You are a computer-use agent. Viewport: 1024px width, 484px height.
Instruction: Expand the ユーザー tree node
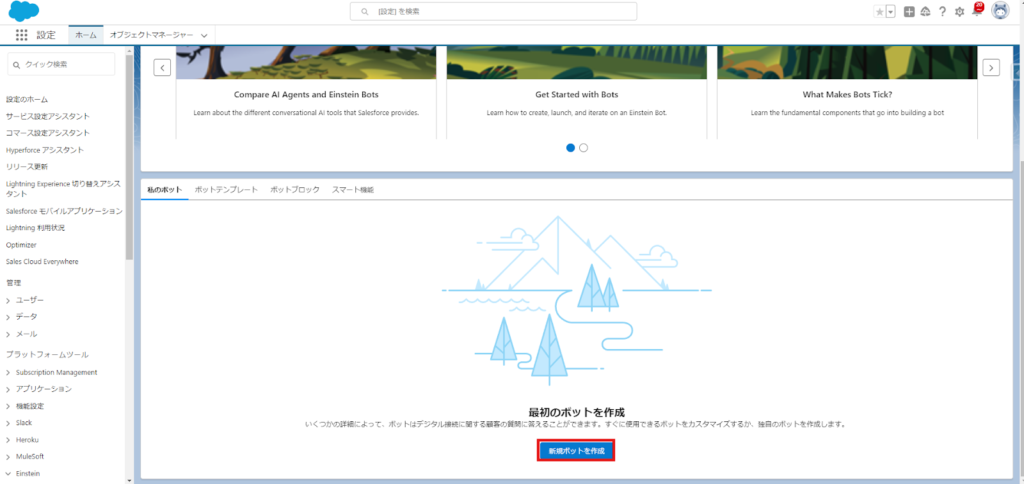[x=8, y=300]
